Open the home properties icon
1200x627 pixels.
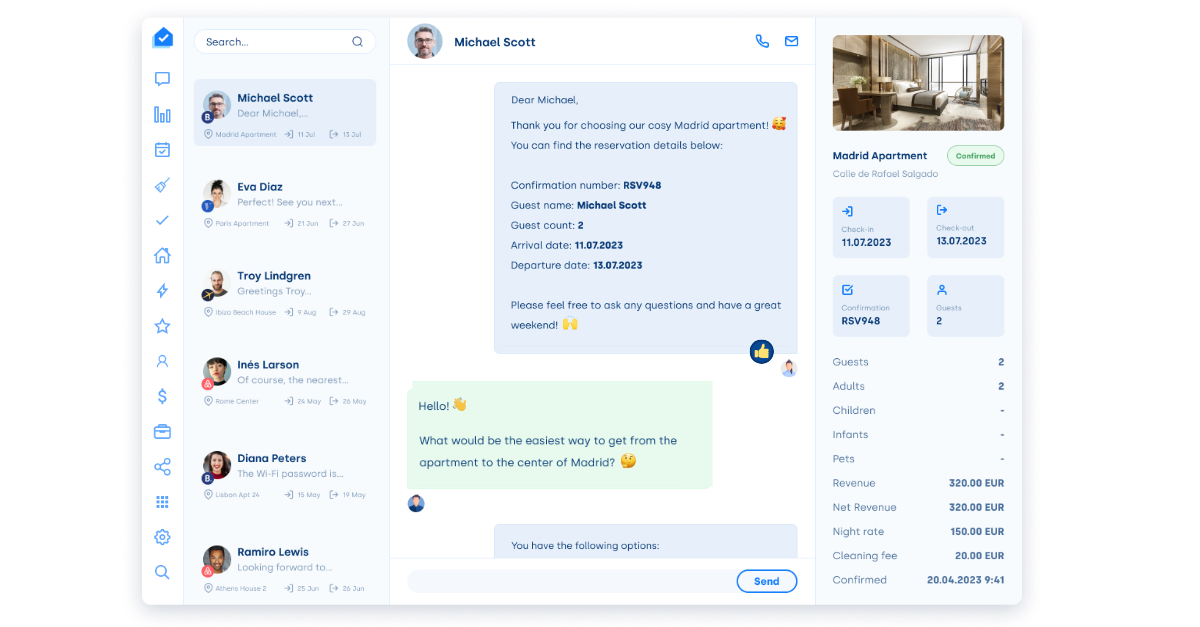[162, 255]
